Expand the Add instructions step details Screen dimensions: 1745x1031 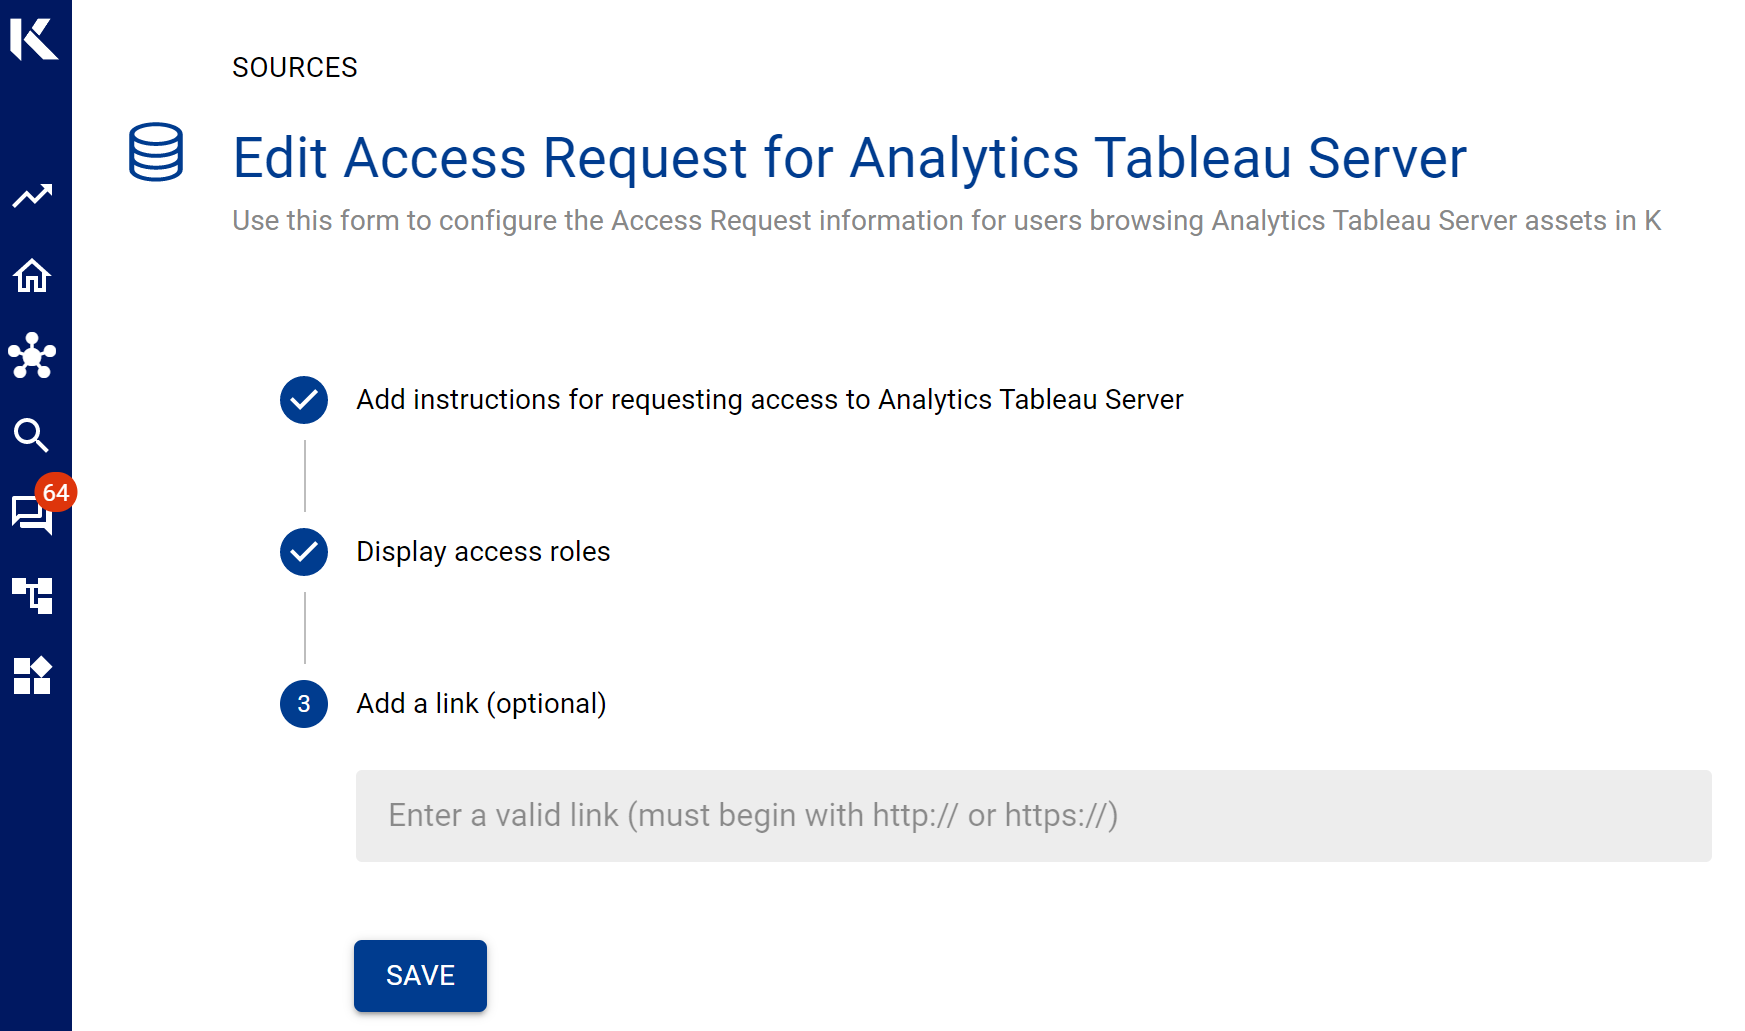pyautogui.click(x=768, y=399)
